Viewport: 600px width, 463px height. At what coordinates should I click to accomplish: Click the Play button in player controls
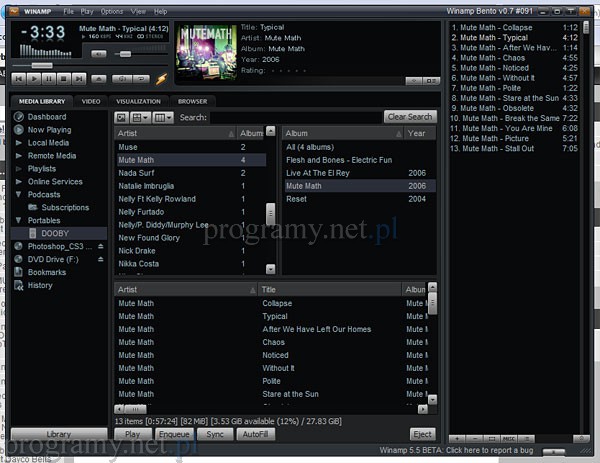coord(35,77)
